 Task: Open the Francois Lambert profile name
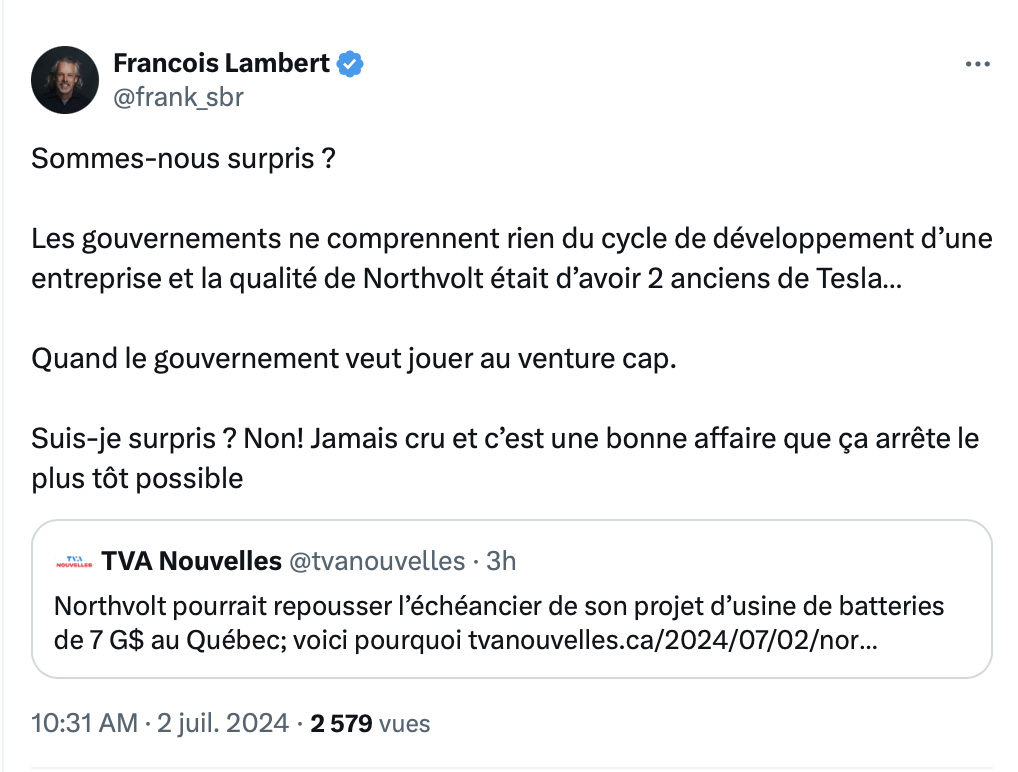point(221,63)
